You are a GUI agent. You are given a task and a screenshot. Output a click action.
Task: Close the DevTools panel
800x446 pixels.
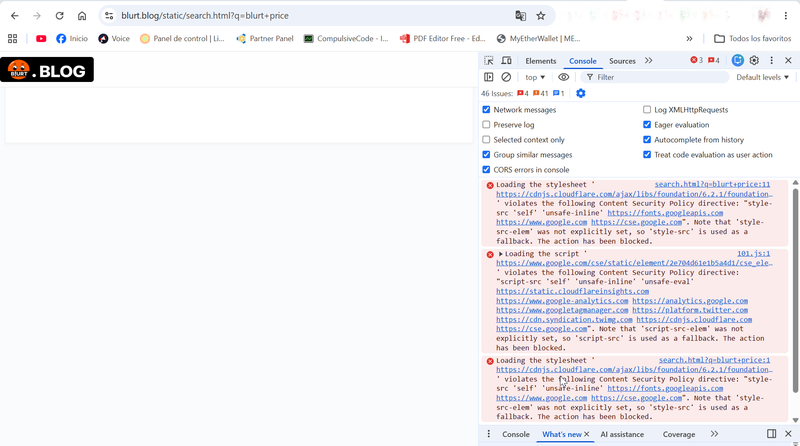point(788,60)
